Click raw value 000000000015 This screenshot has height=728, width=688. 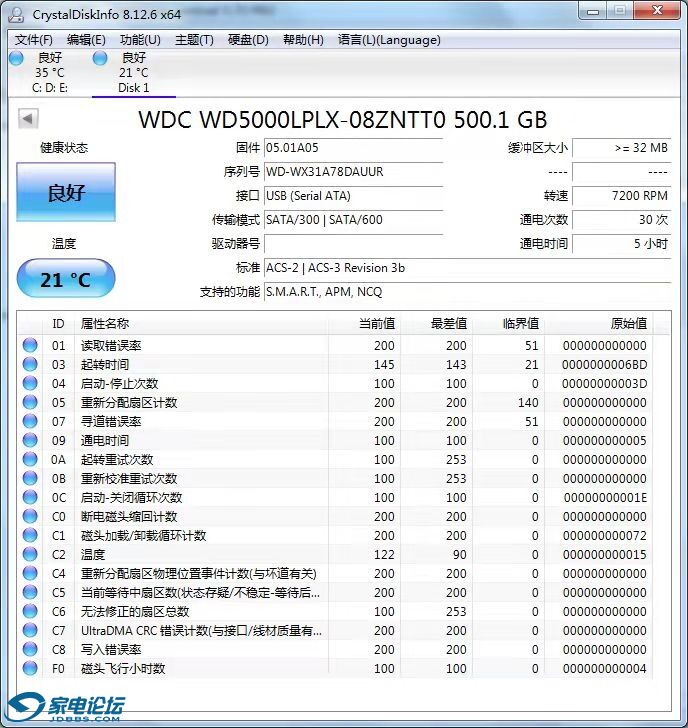[x=604, y=554]
